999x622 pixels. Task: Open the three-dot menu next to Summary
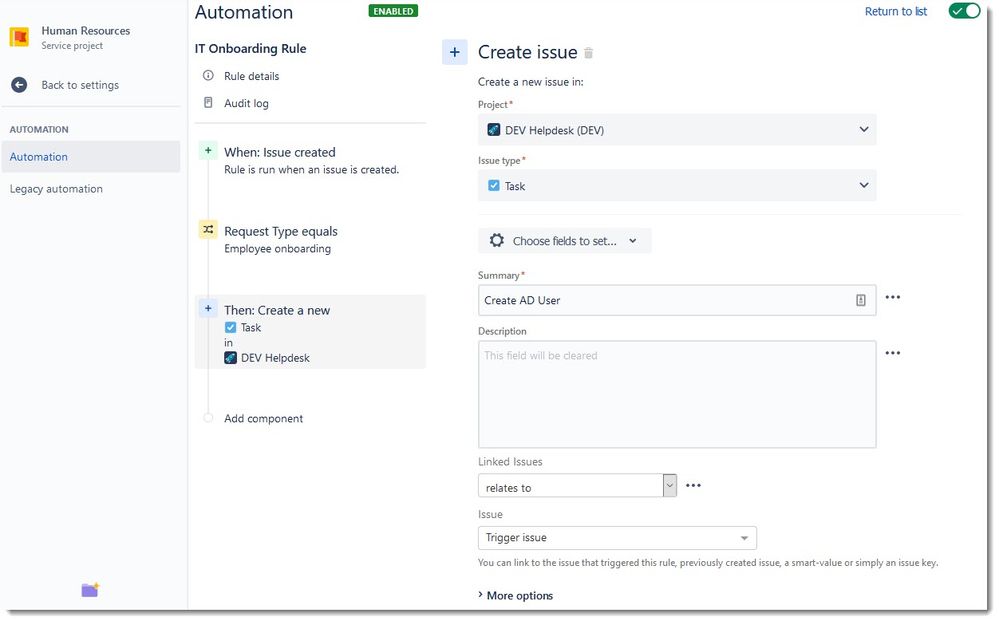tap(893, 297)
